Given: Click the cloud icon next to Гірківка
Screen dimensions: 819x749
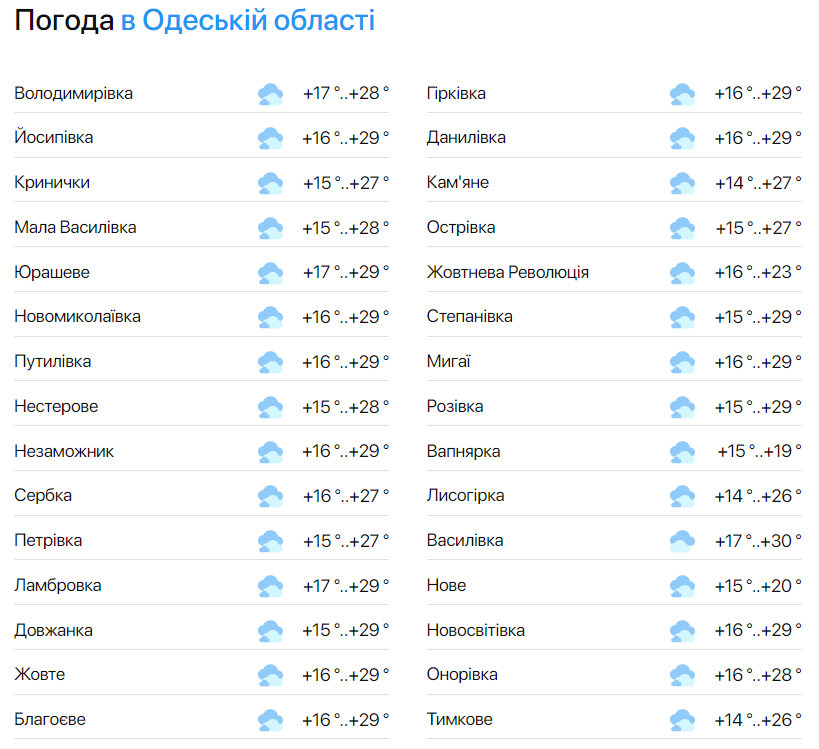Looking at the screenshot, I should pos(682,92).
